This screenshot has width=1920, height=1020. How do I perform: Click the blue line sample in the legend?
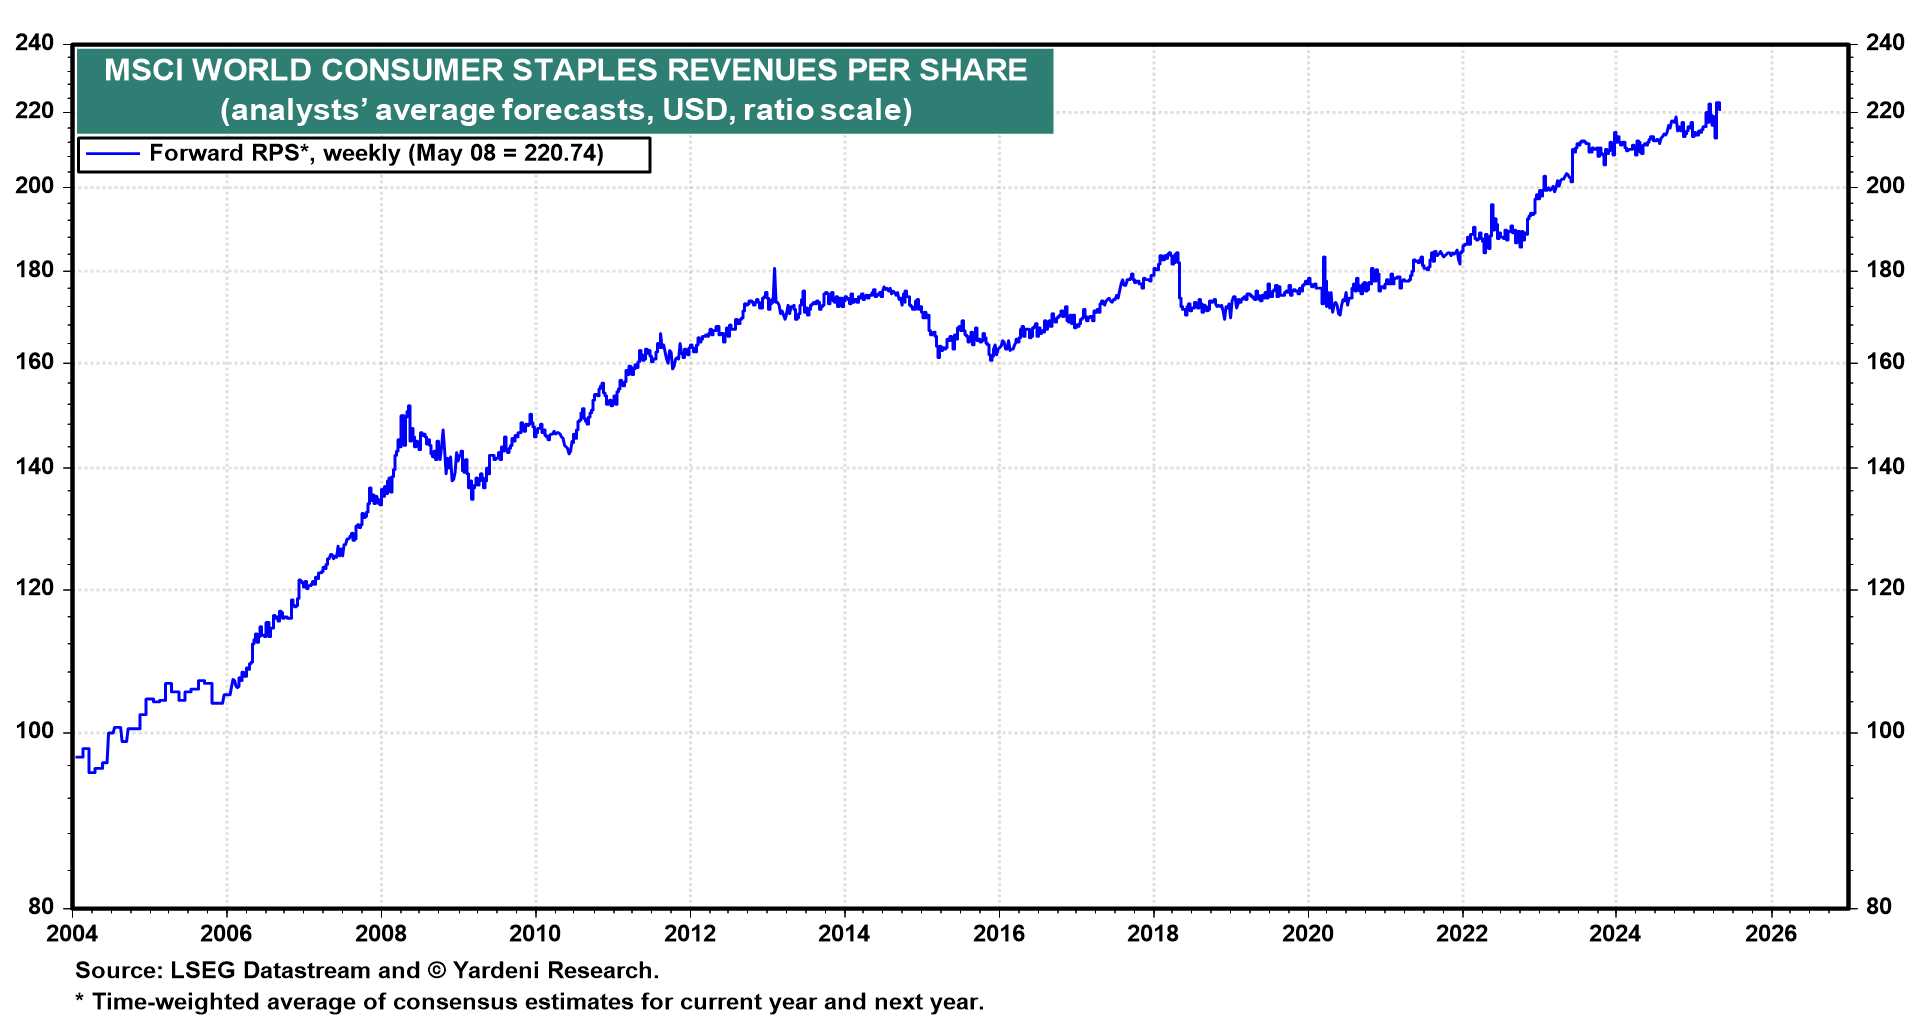pyautogui.click(x=112, y=154)
